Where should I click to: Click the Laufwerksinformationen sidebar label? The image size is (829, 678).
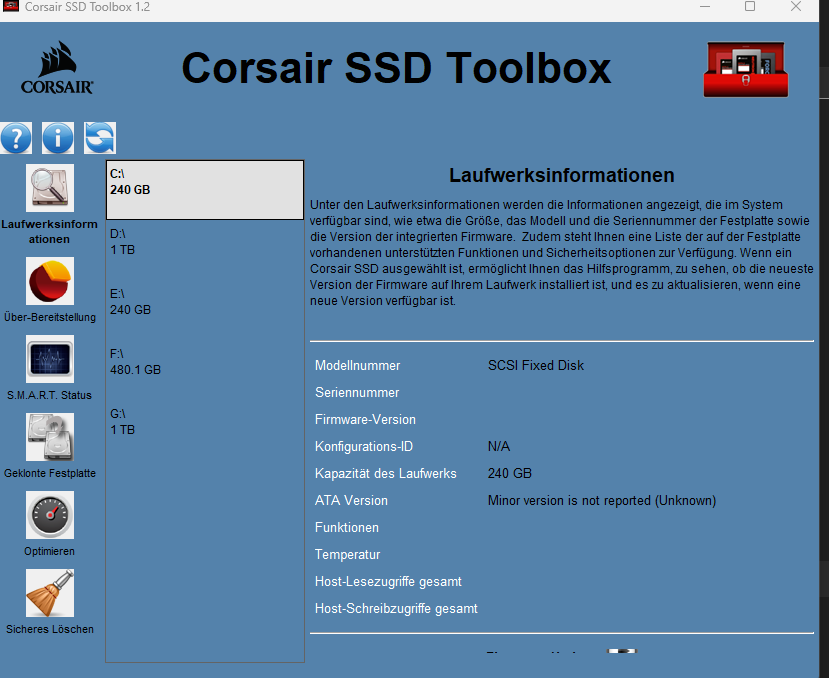coord(49,232)
